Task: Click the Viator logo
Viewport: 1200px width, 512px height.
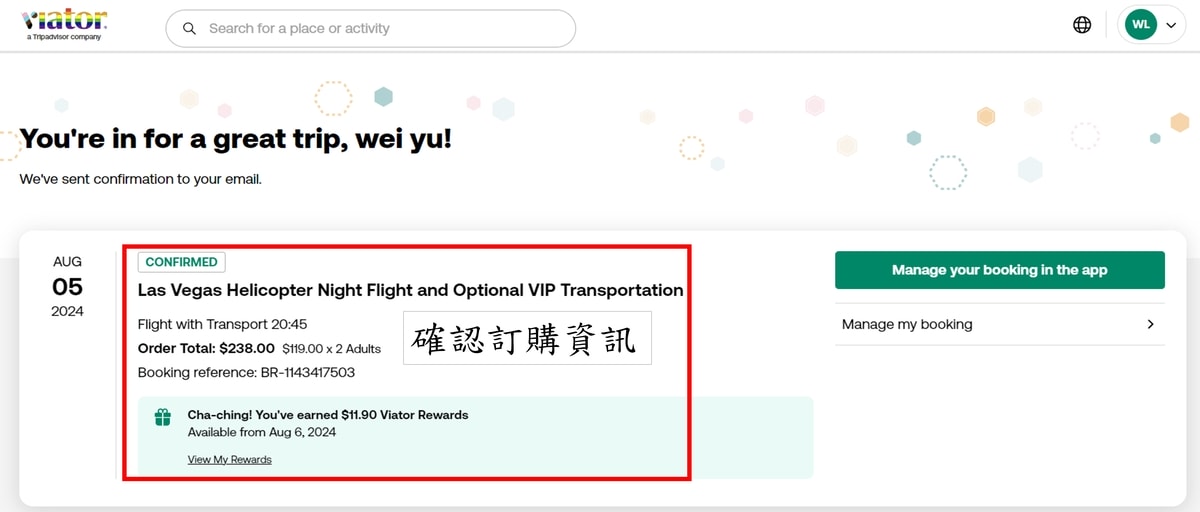Action: (64, 20)
